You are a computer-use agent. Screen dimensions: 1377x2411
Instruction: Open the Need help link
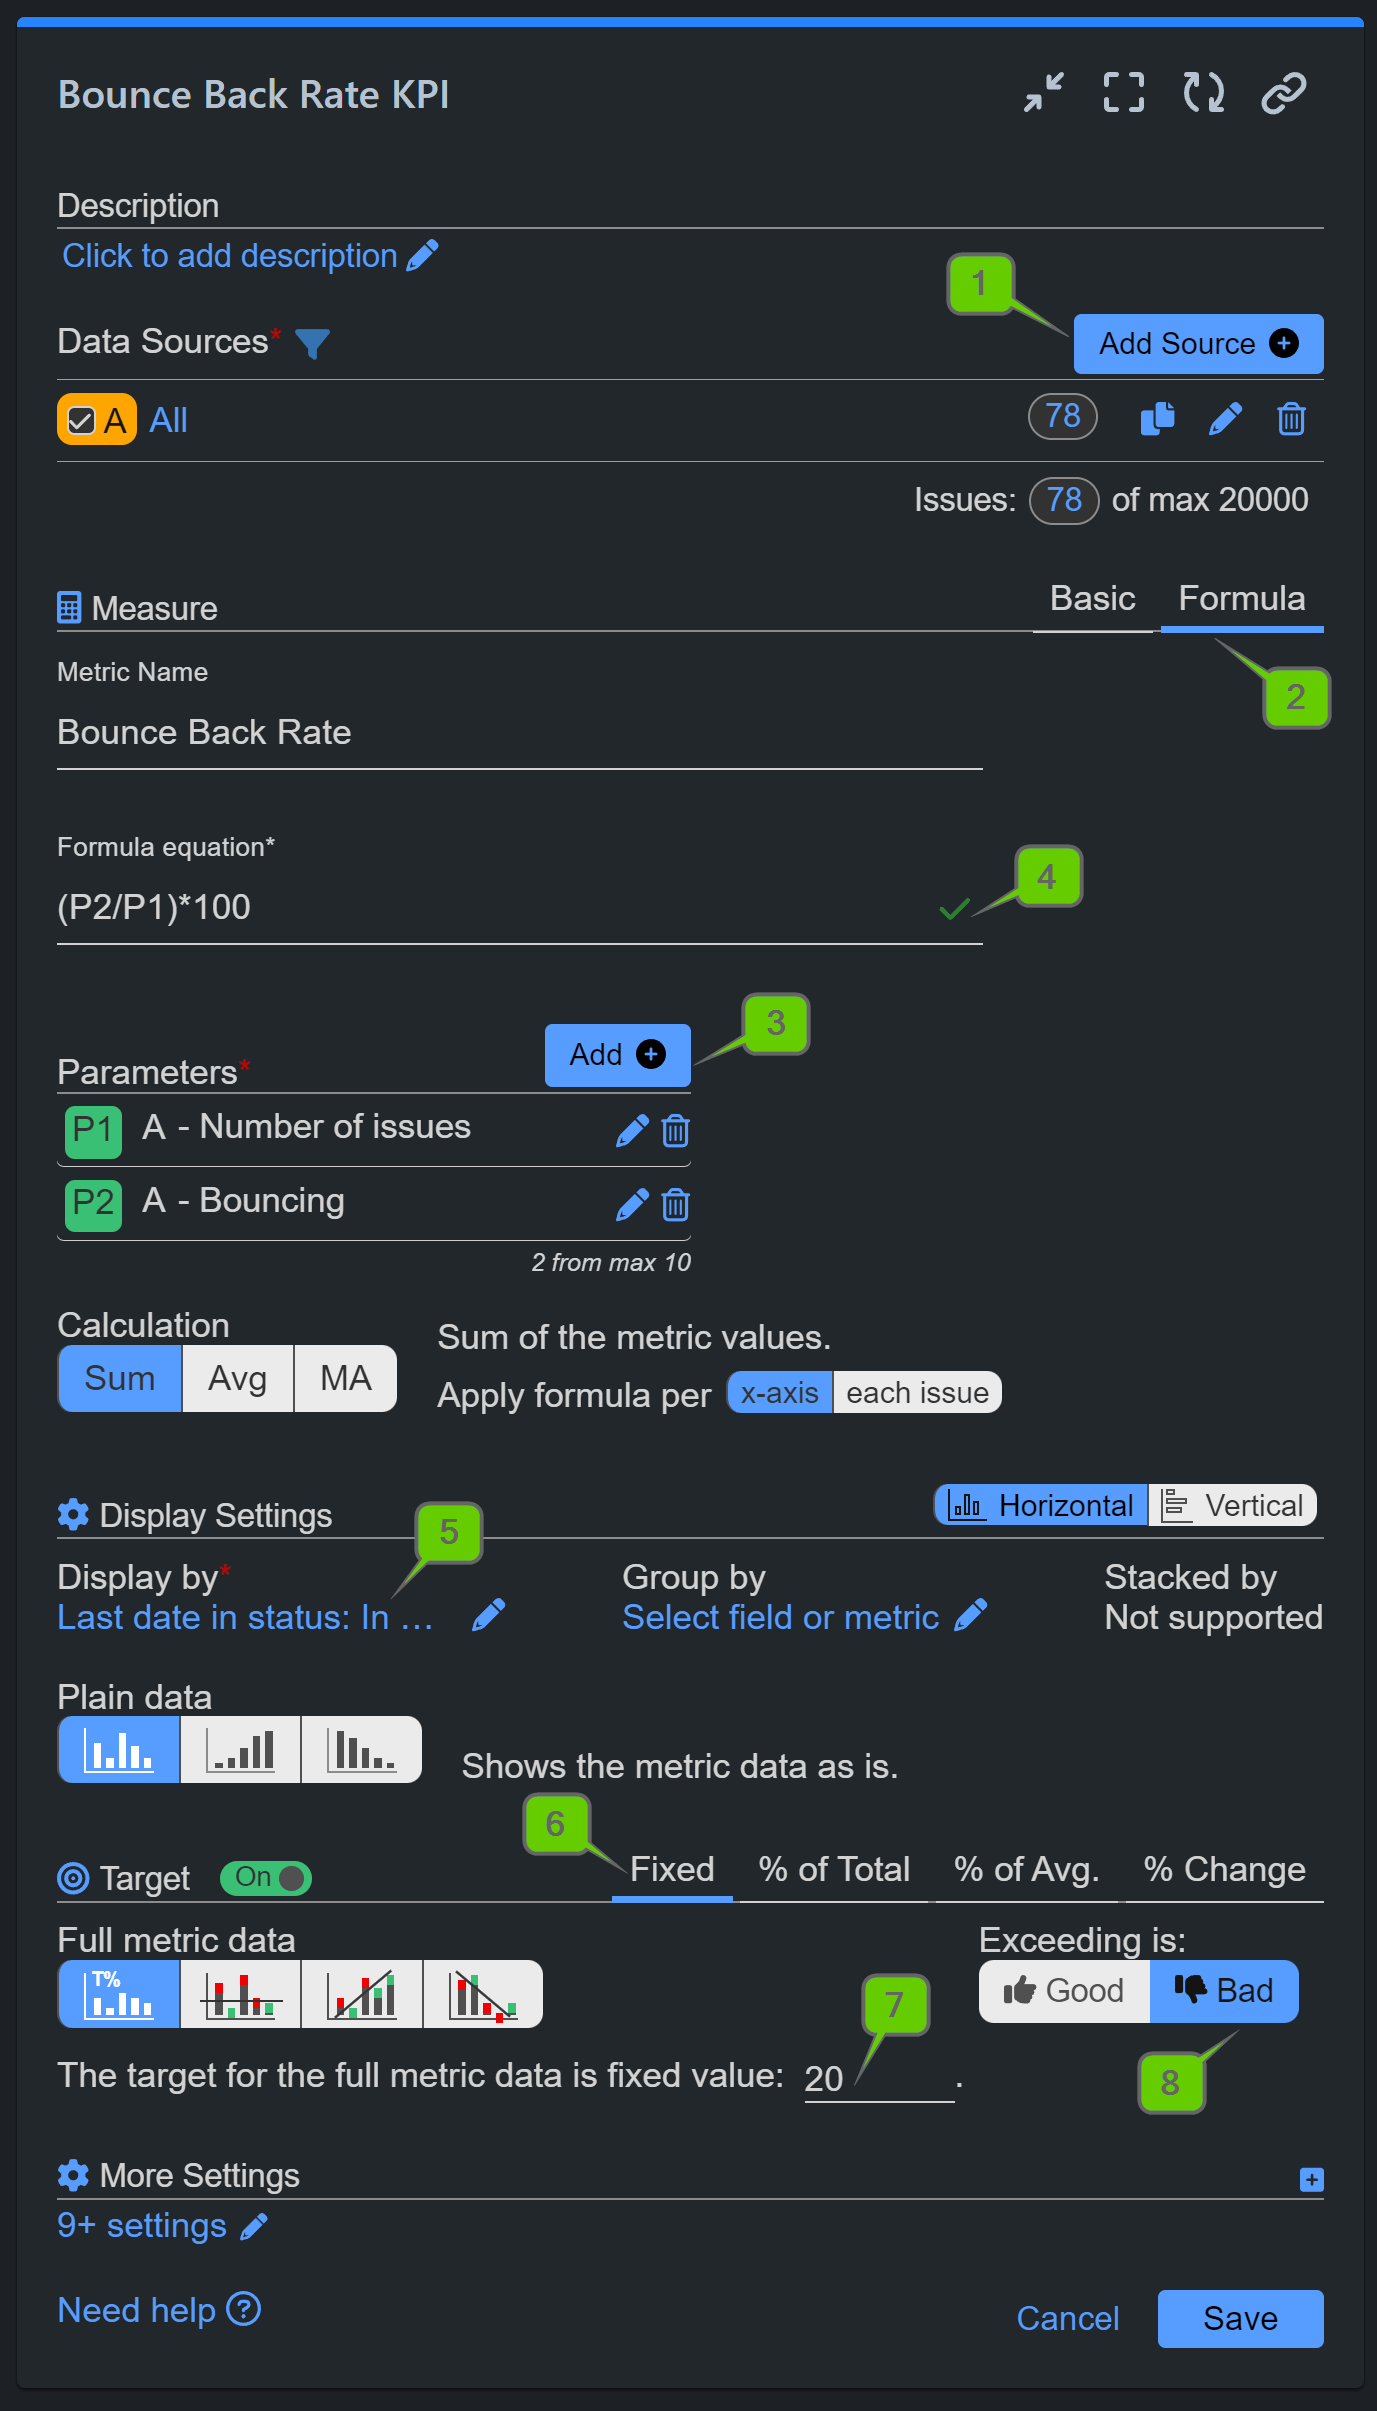(x=158, y=2309)
